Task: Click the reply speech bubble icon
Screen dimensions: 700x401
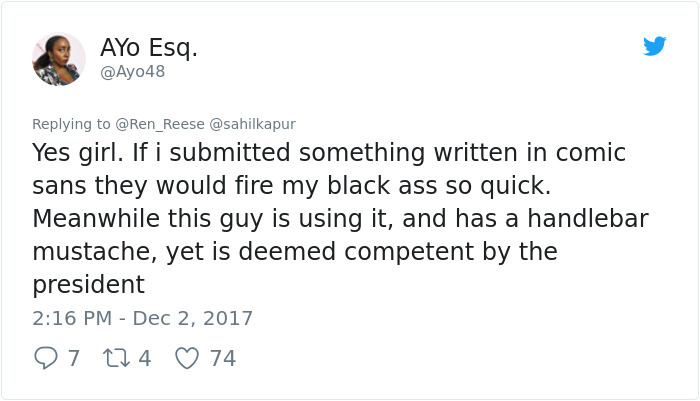Action: 46,357
